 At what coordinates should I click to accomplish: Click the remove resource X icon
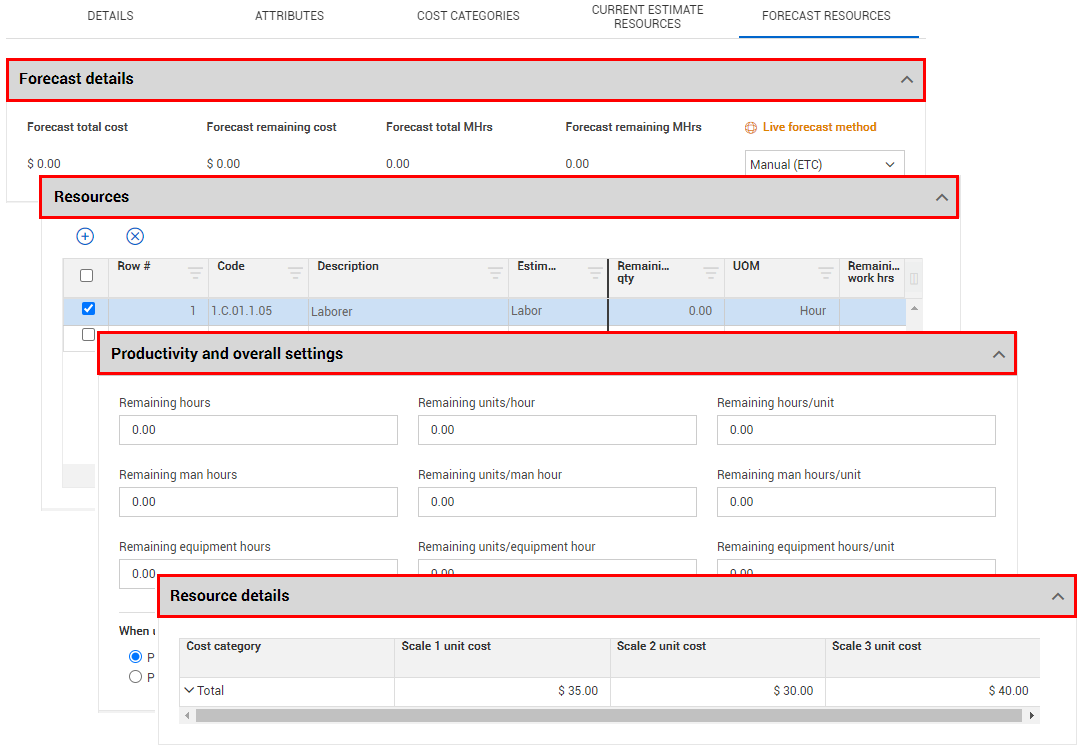135,236
